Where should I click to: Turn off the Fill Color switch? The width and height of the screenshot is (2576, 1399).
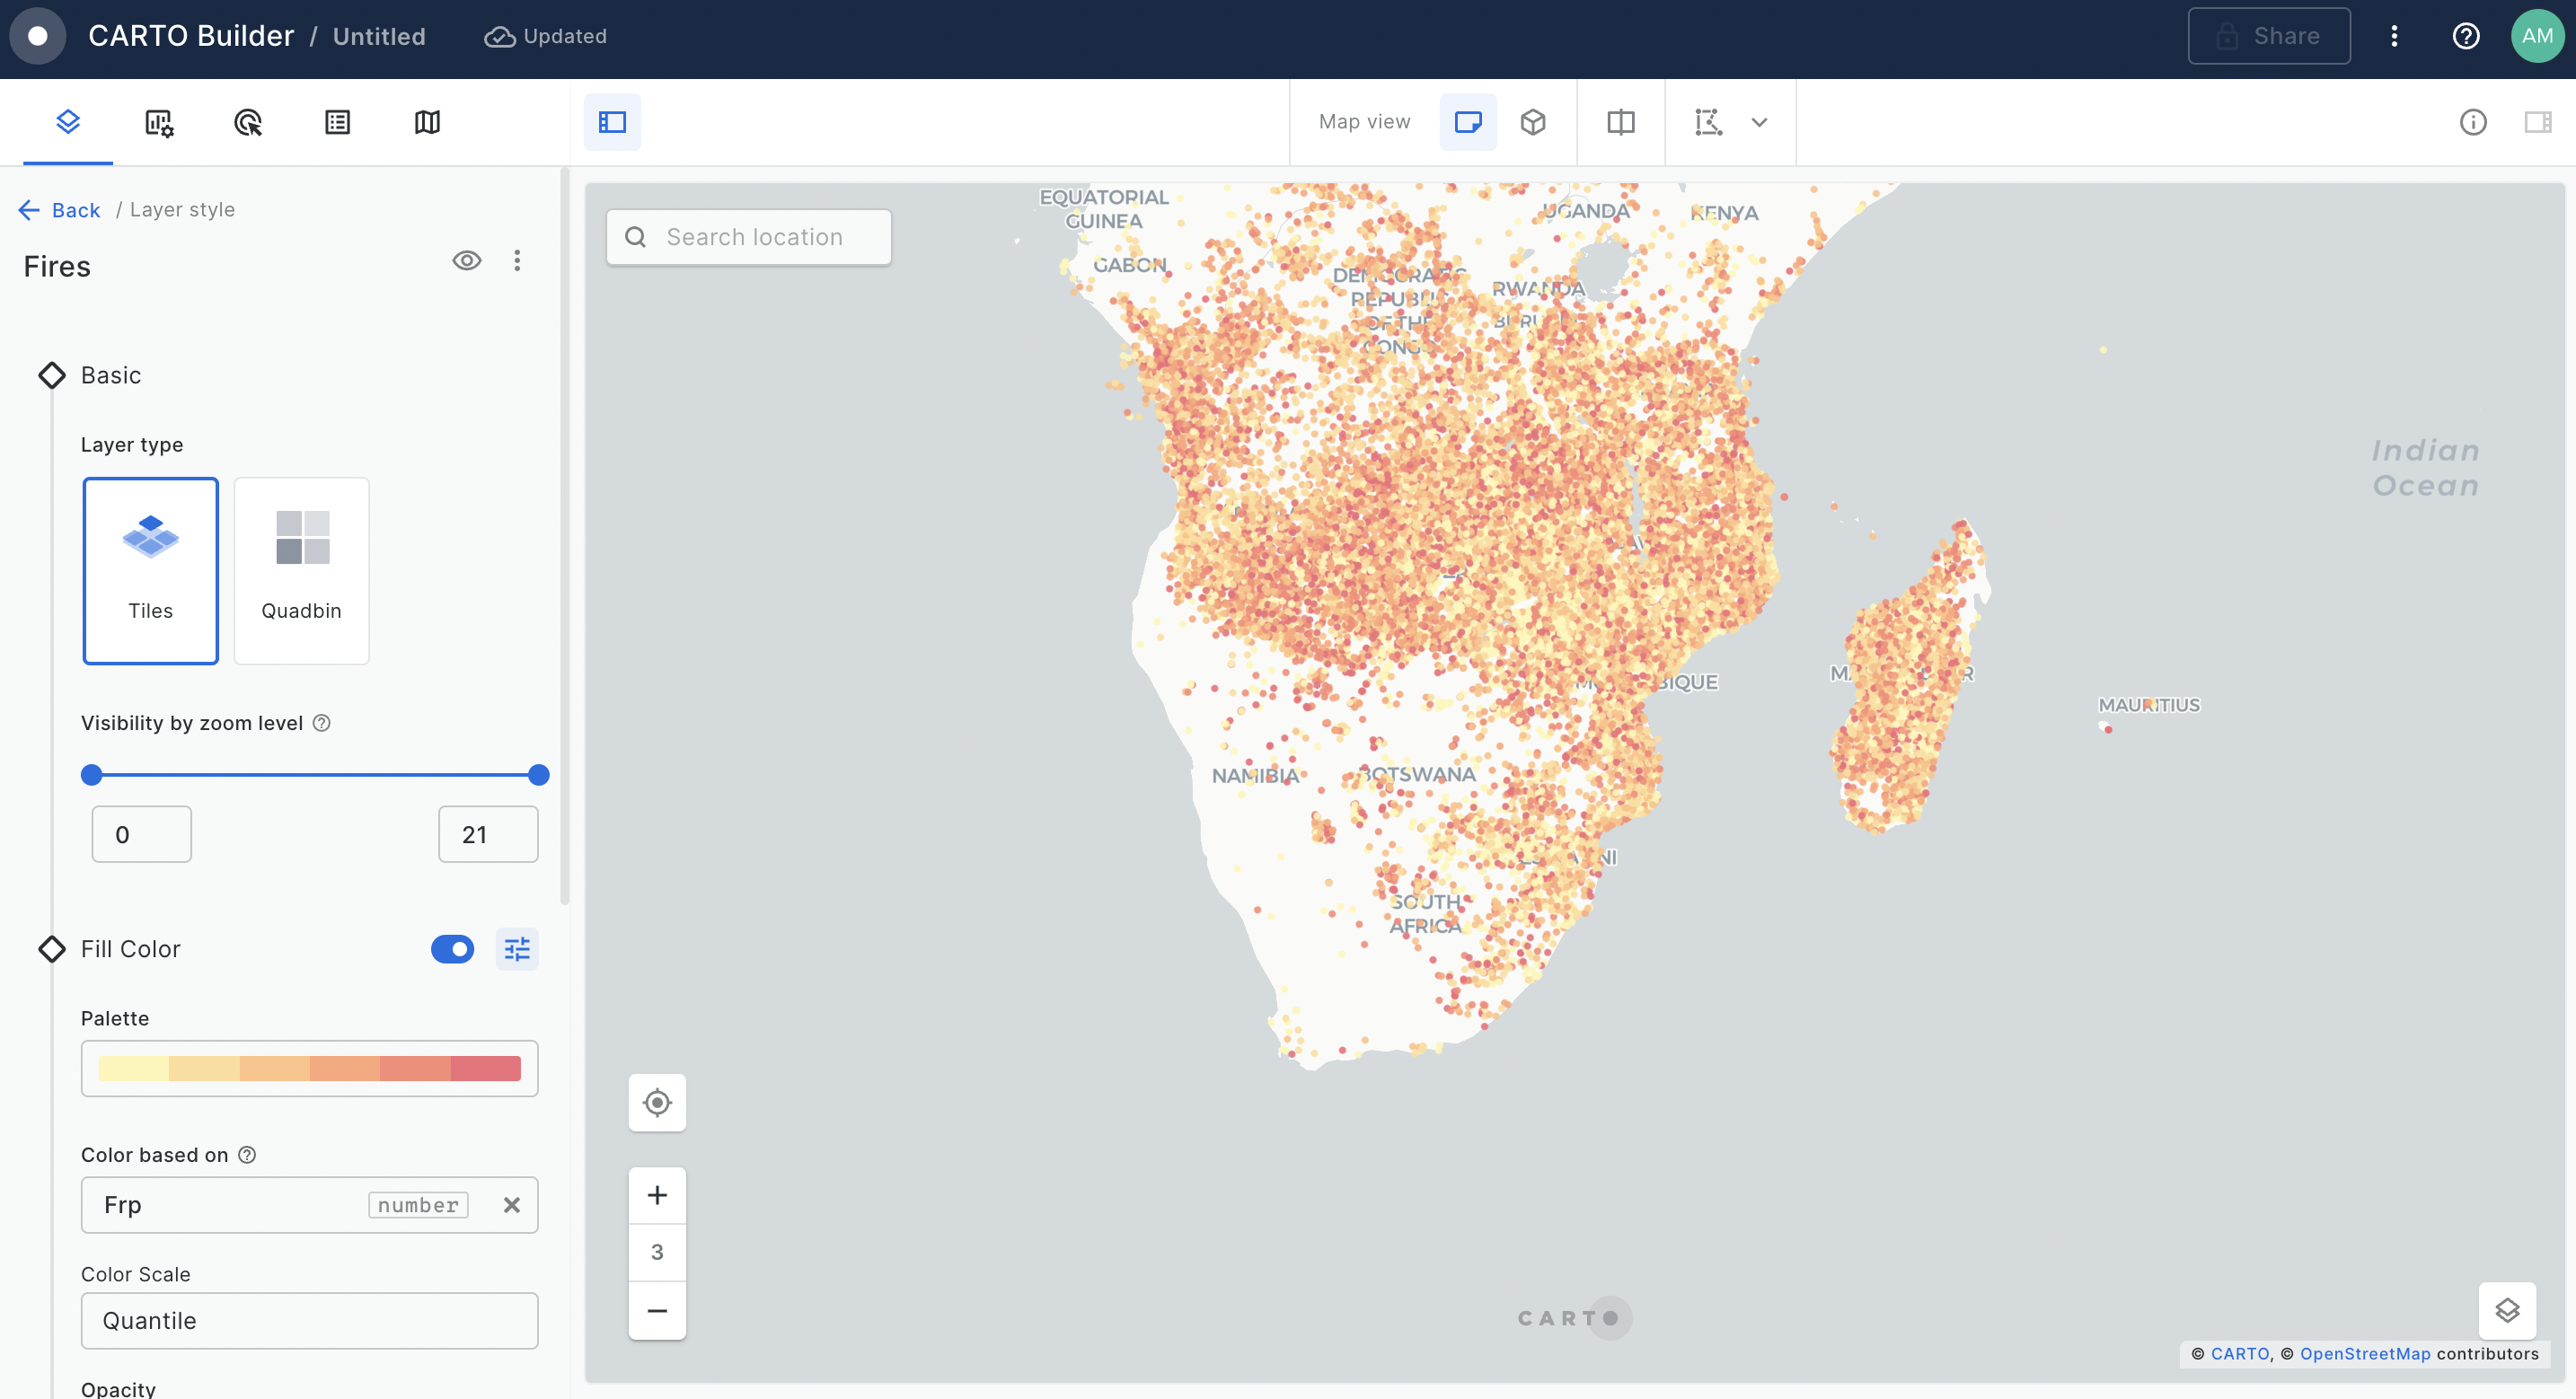click(452, 948)
